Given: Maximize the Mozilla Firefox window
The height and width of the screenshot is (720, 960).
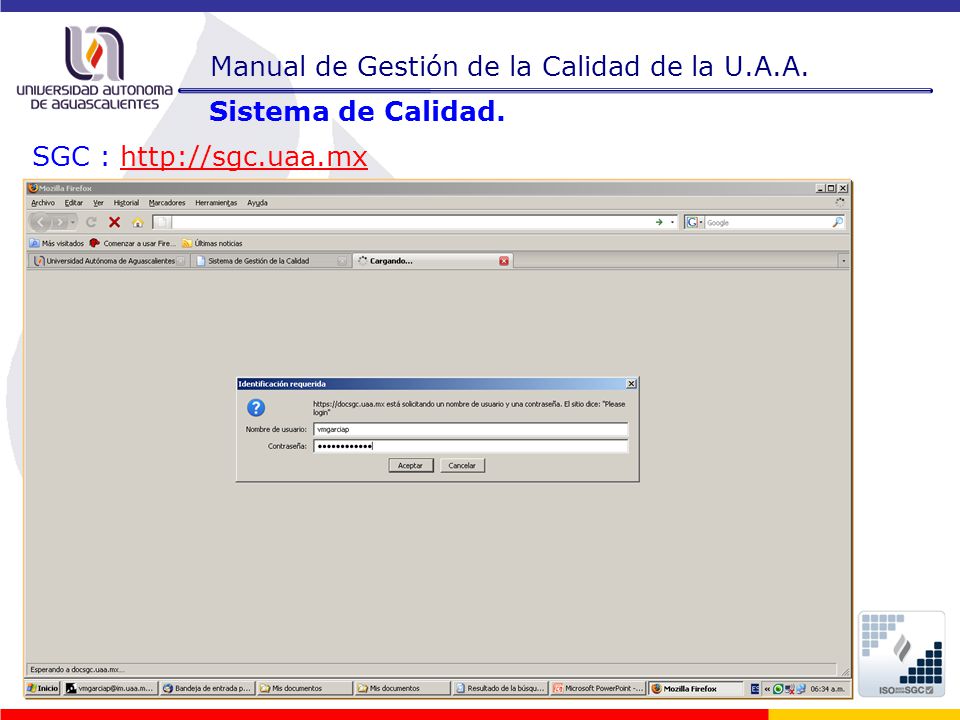Looking at the screenshot, I should tap(831, 189).
